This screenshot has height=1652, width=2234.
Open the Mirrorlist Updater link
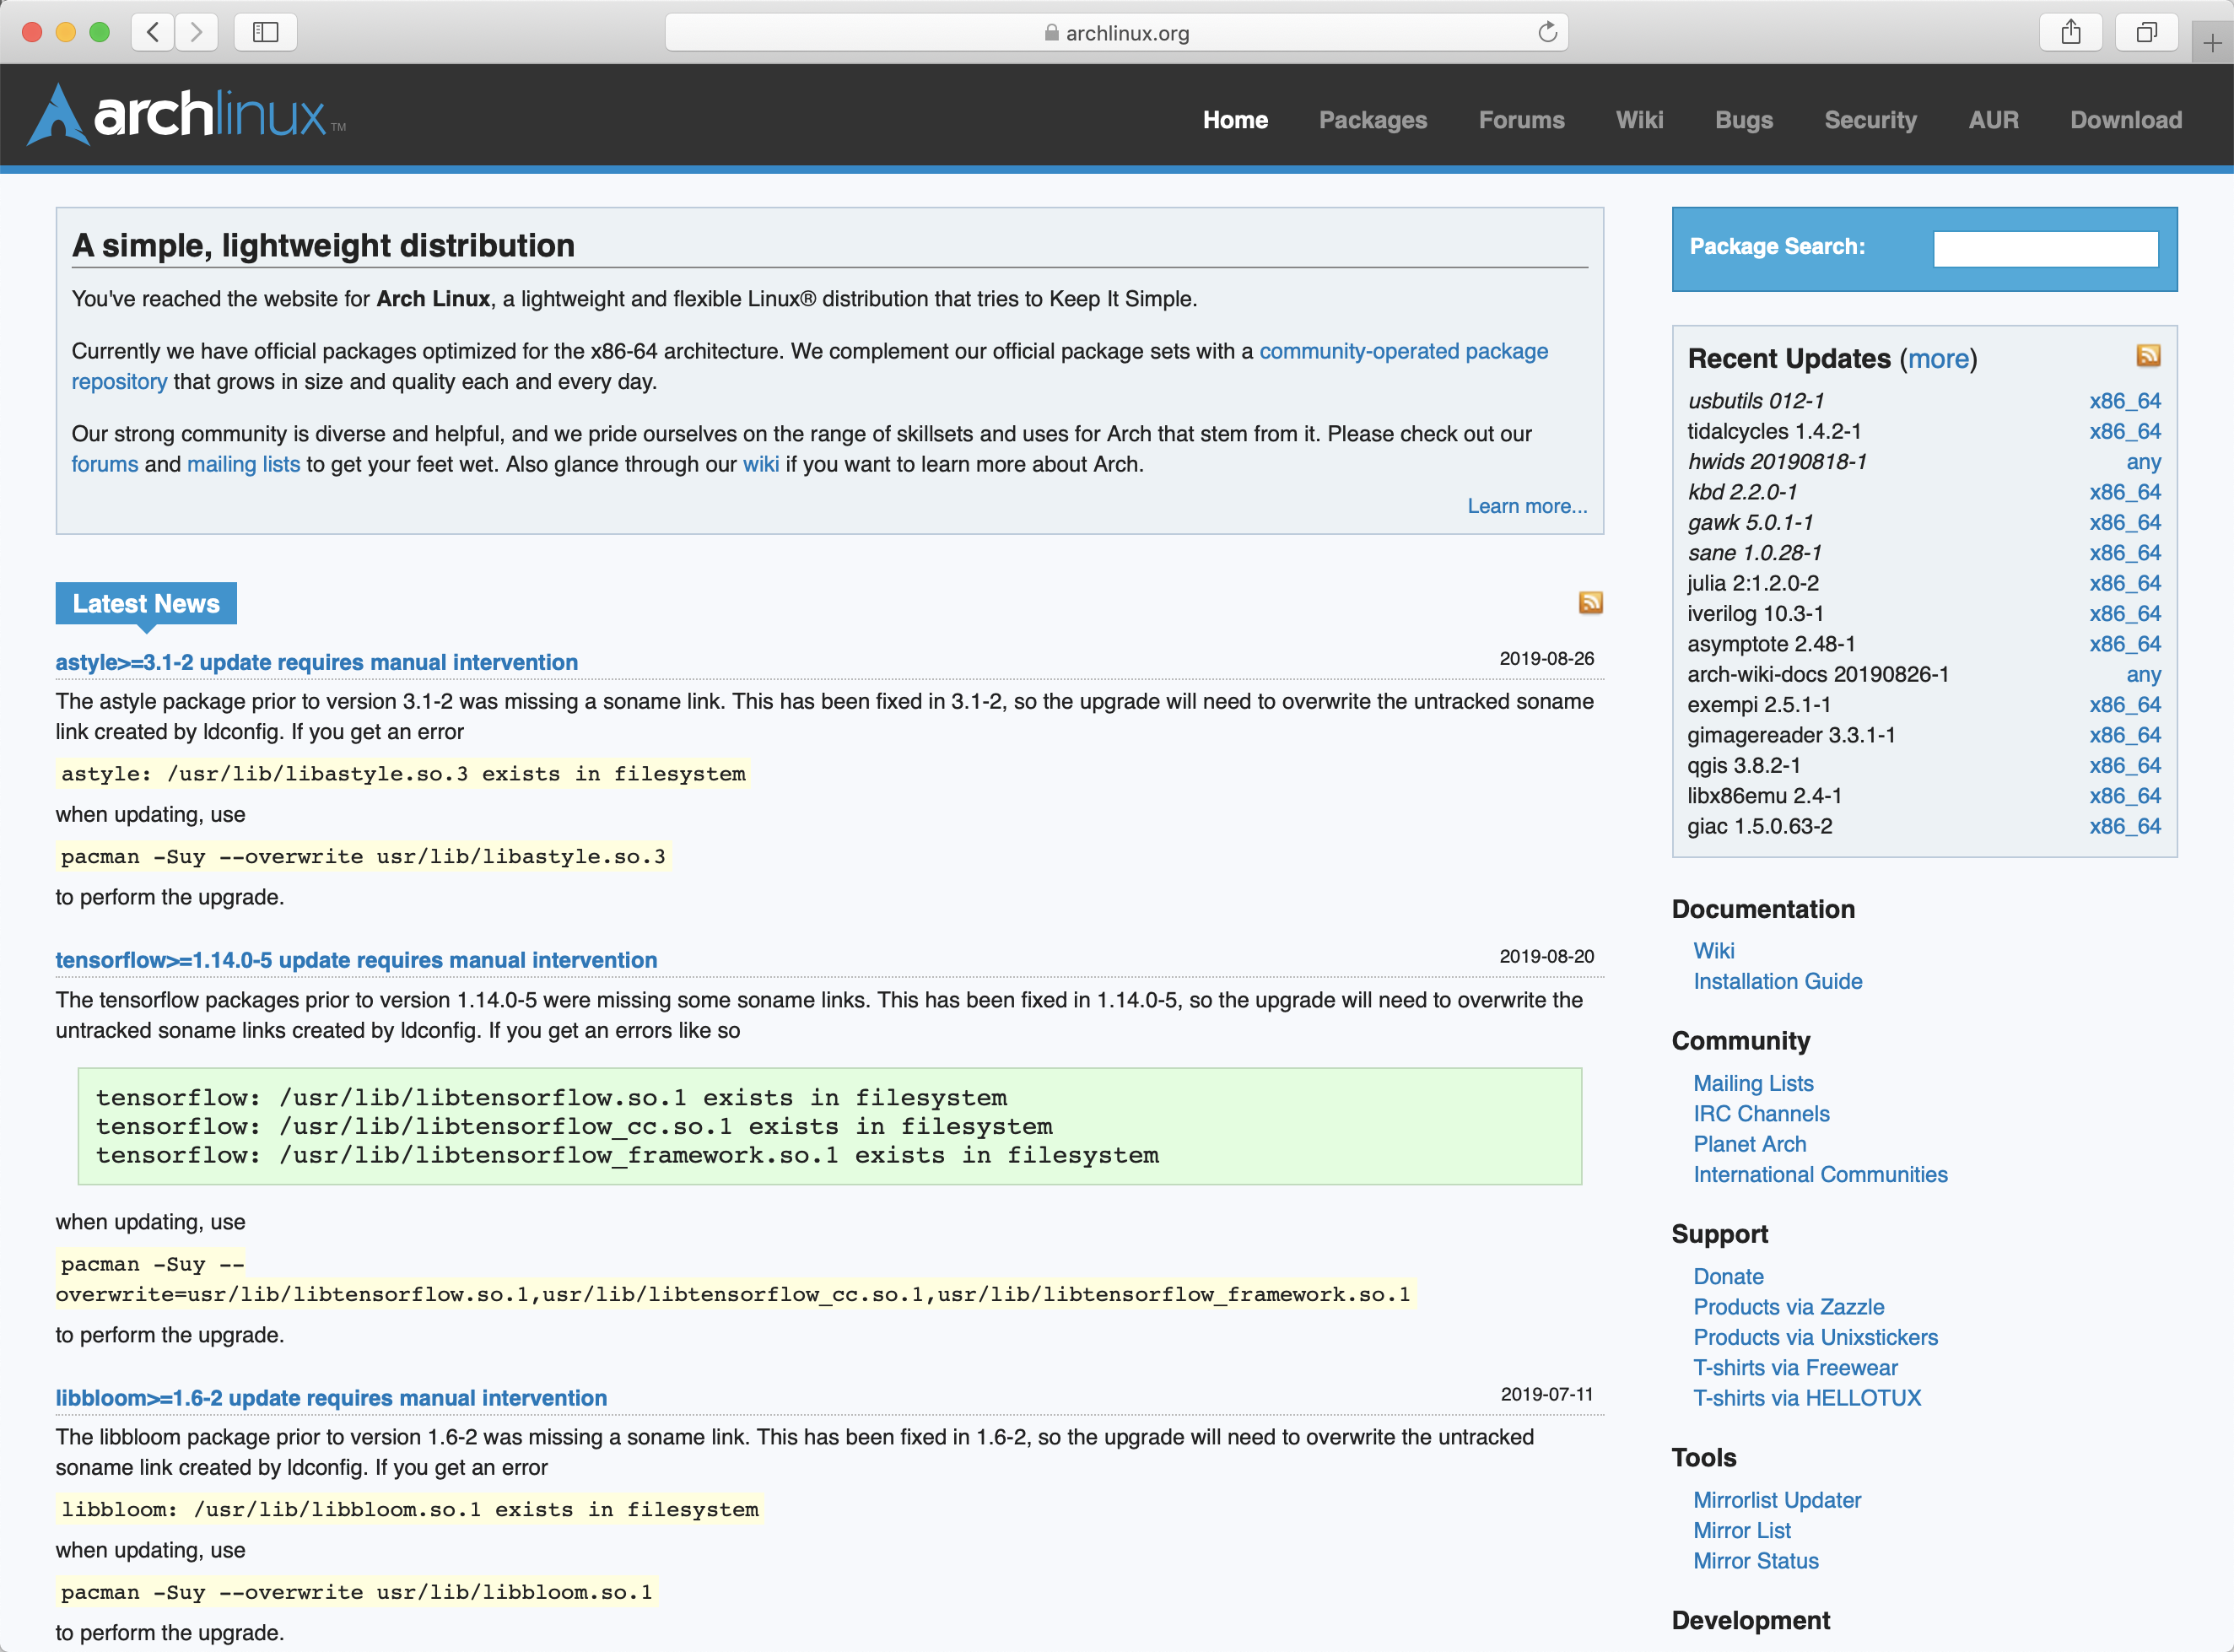click(1777, 1500)
